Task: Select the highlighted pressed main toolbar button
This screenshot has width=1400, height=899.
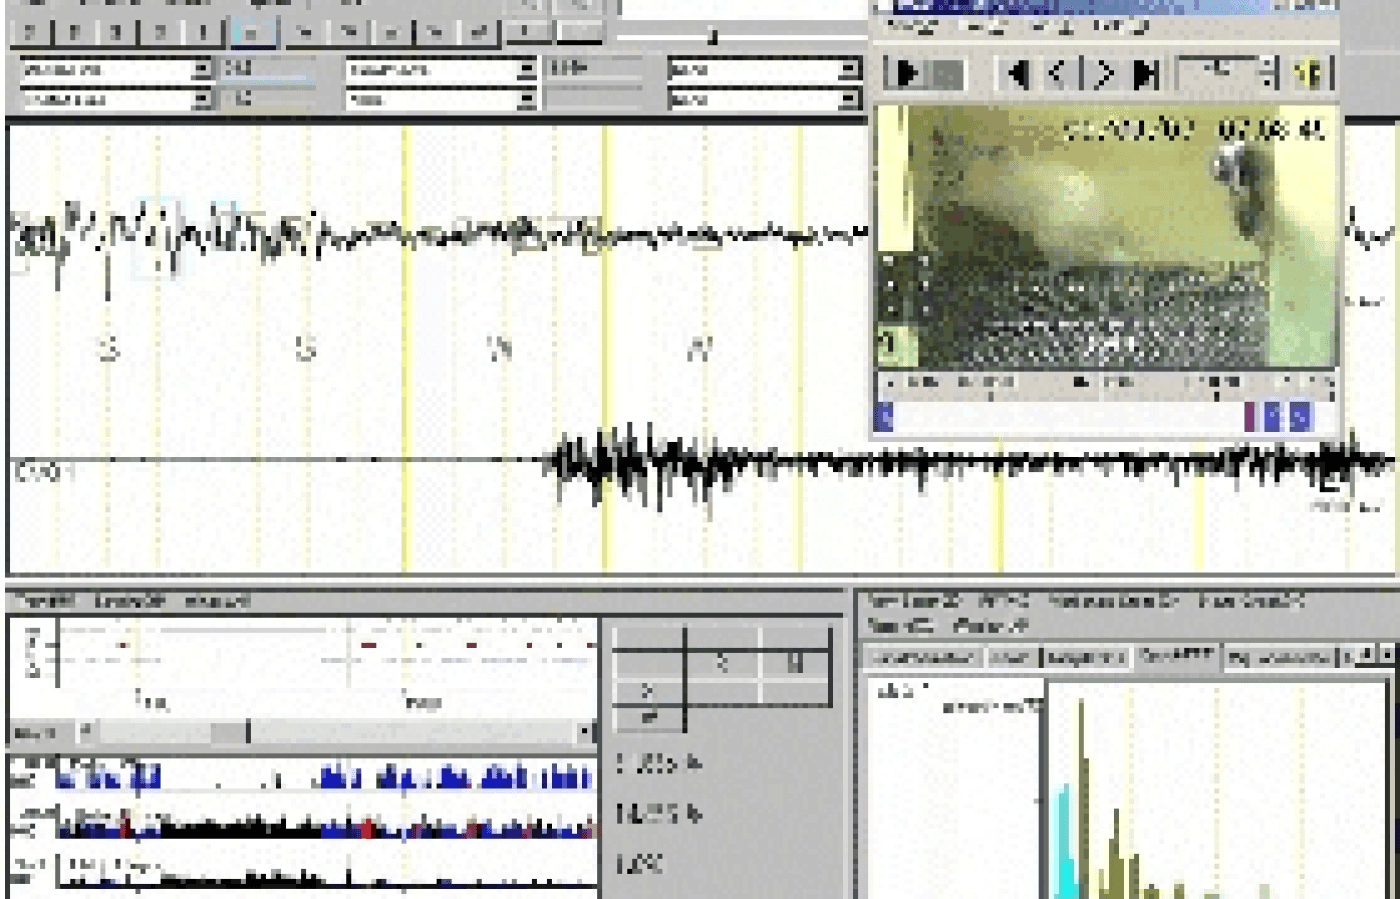Action: (x=253, y=32)
